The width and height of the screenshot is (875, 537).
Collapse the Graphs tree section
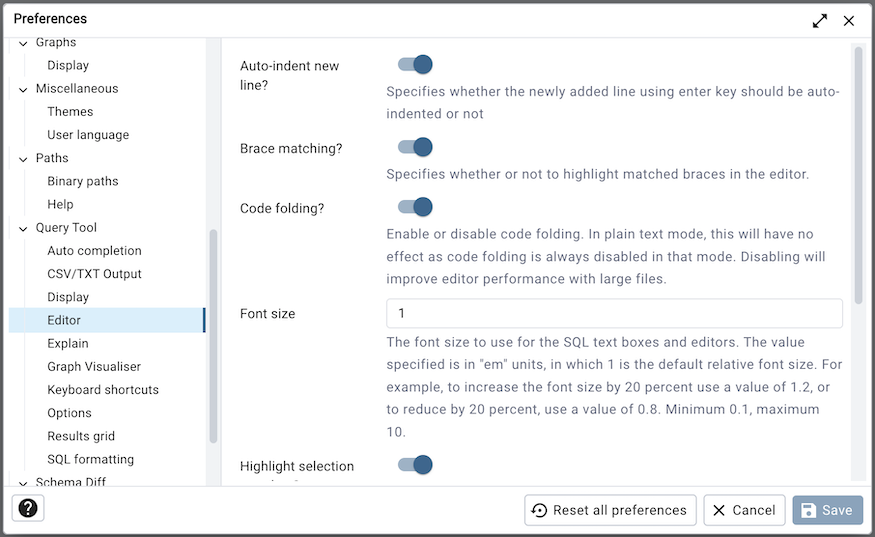point(23,43)
